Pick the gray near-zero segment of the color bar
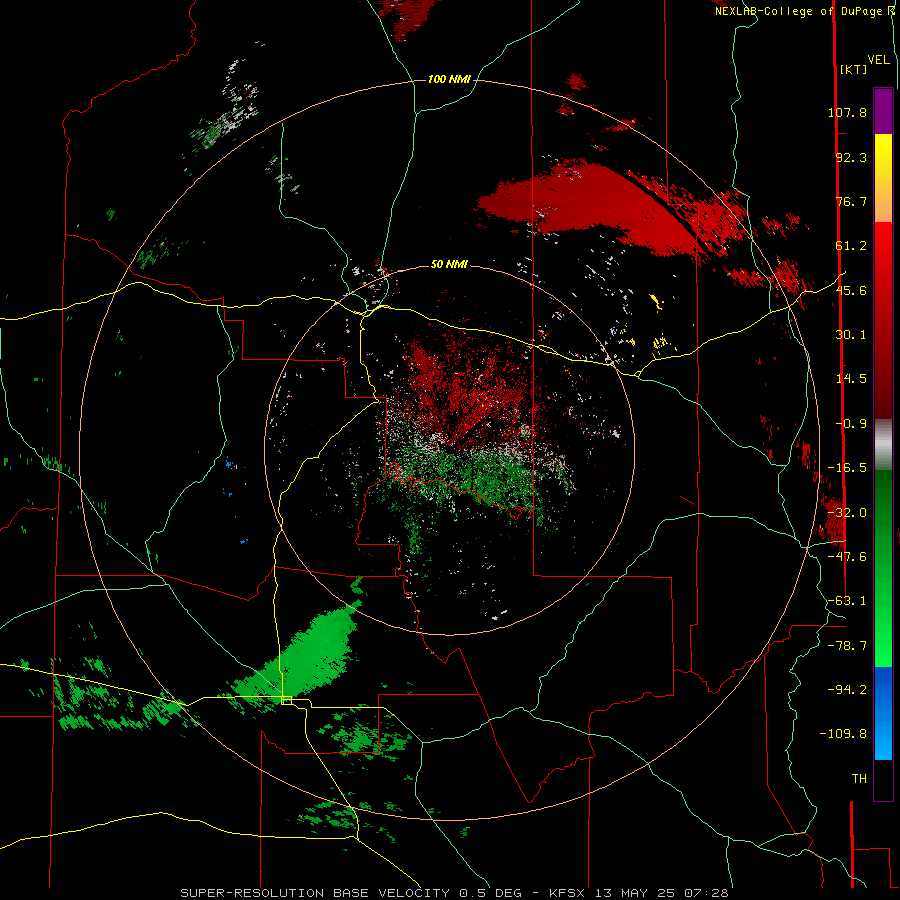Viewport: 900px width, 900px height. click(x=883, y=445)
